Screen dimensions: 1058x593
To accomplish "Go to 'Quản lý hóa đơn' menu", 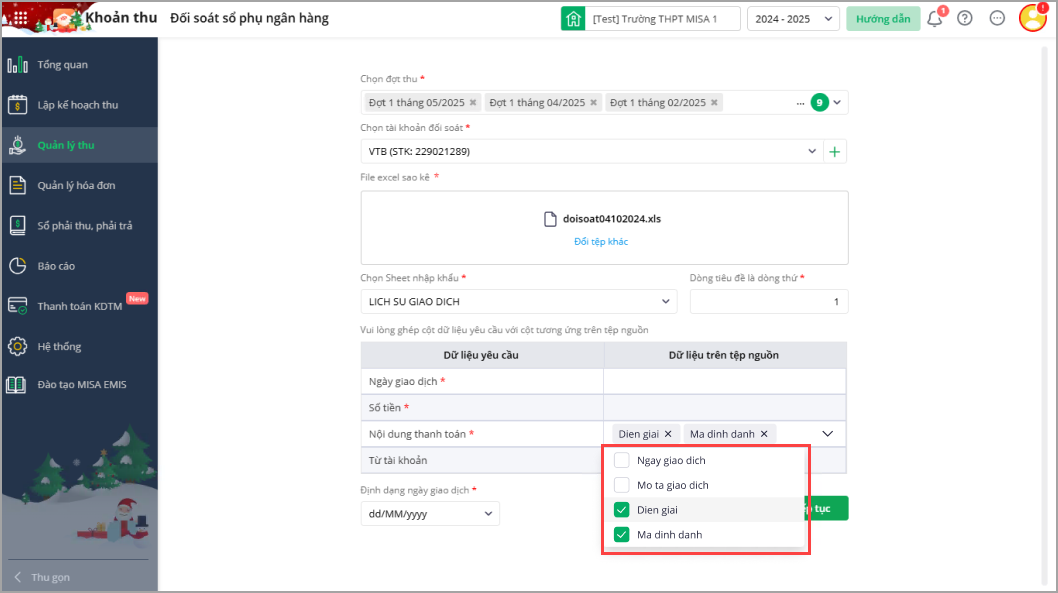I will tap(77, 185).
